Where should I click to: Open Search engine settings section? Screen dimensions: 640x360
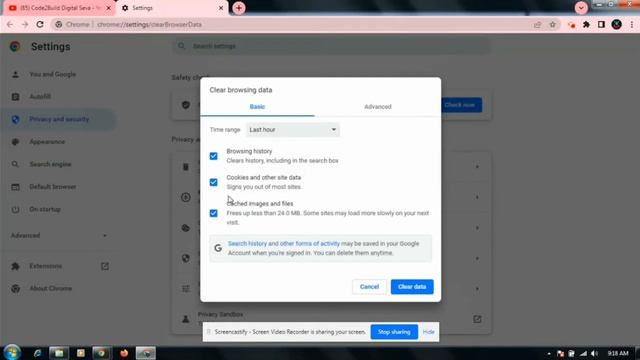(50, 164)
